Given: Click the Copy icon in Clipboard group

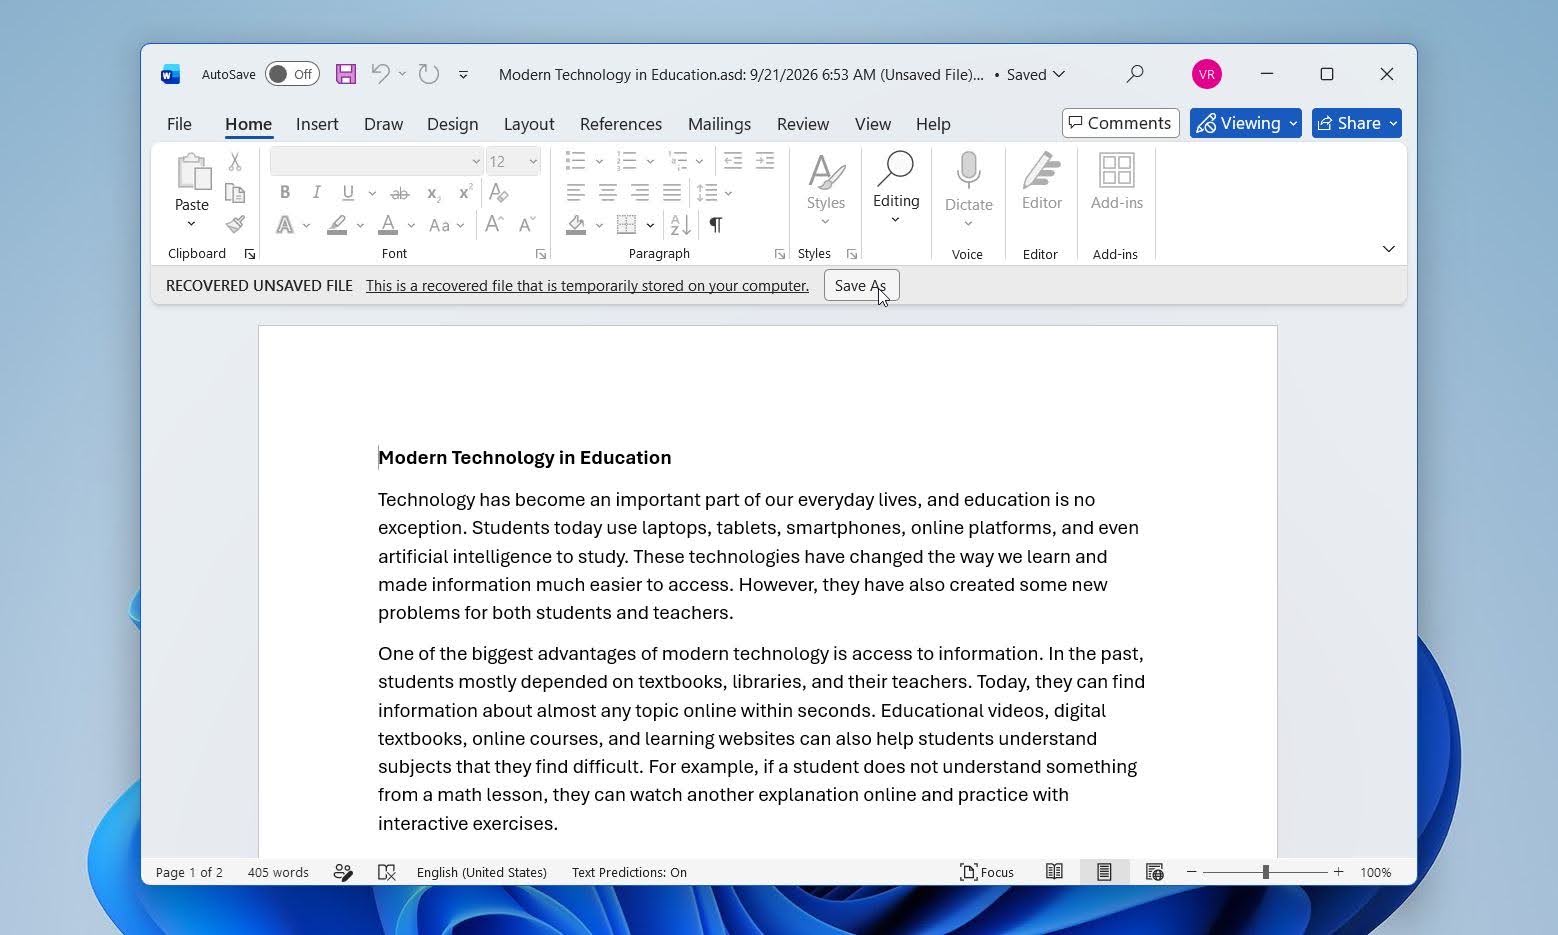Looking at the screenshot, I should 235,193.
